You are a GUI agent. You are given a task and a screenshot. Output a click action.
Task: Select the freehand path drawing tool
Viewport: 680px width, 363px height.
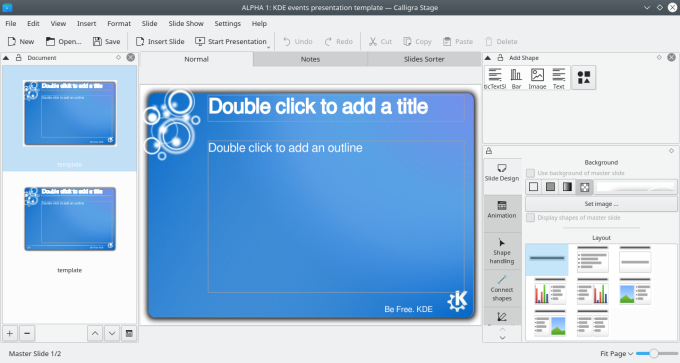(502, 317)
